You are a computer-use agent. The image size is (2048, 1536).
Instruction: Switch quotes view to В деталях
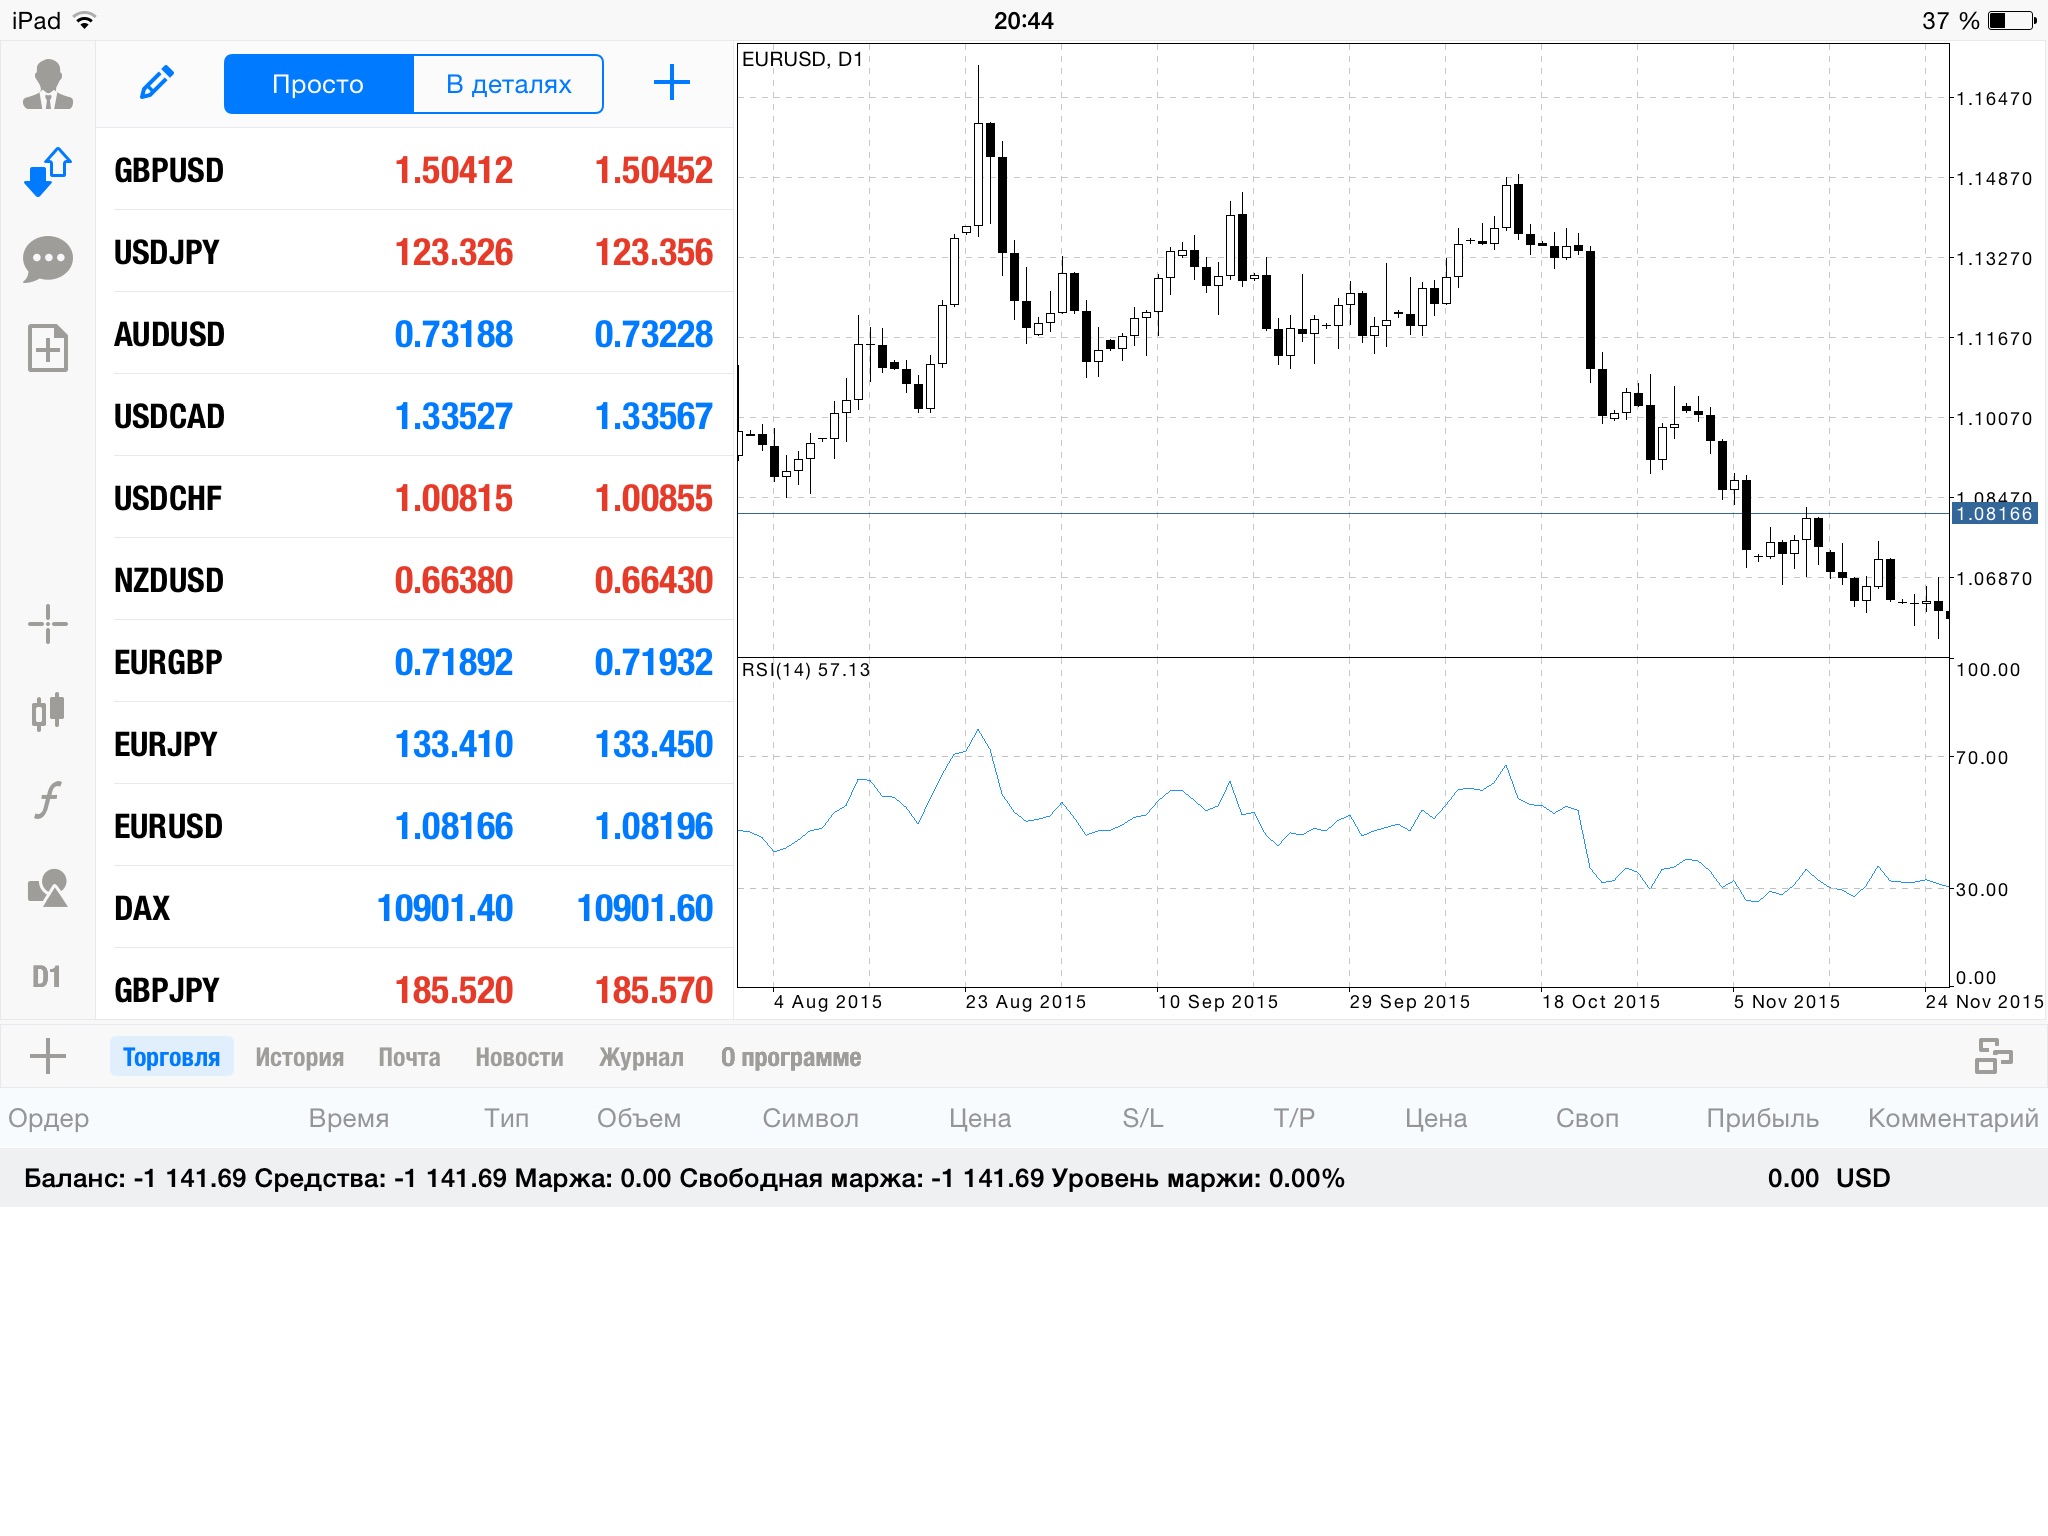point(508,84)
